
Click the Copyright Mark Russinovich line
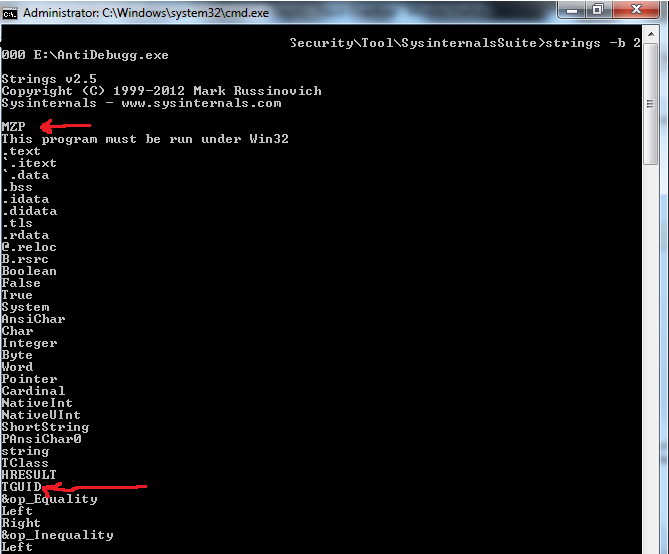pos(162,91)
